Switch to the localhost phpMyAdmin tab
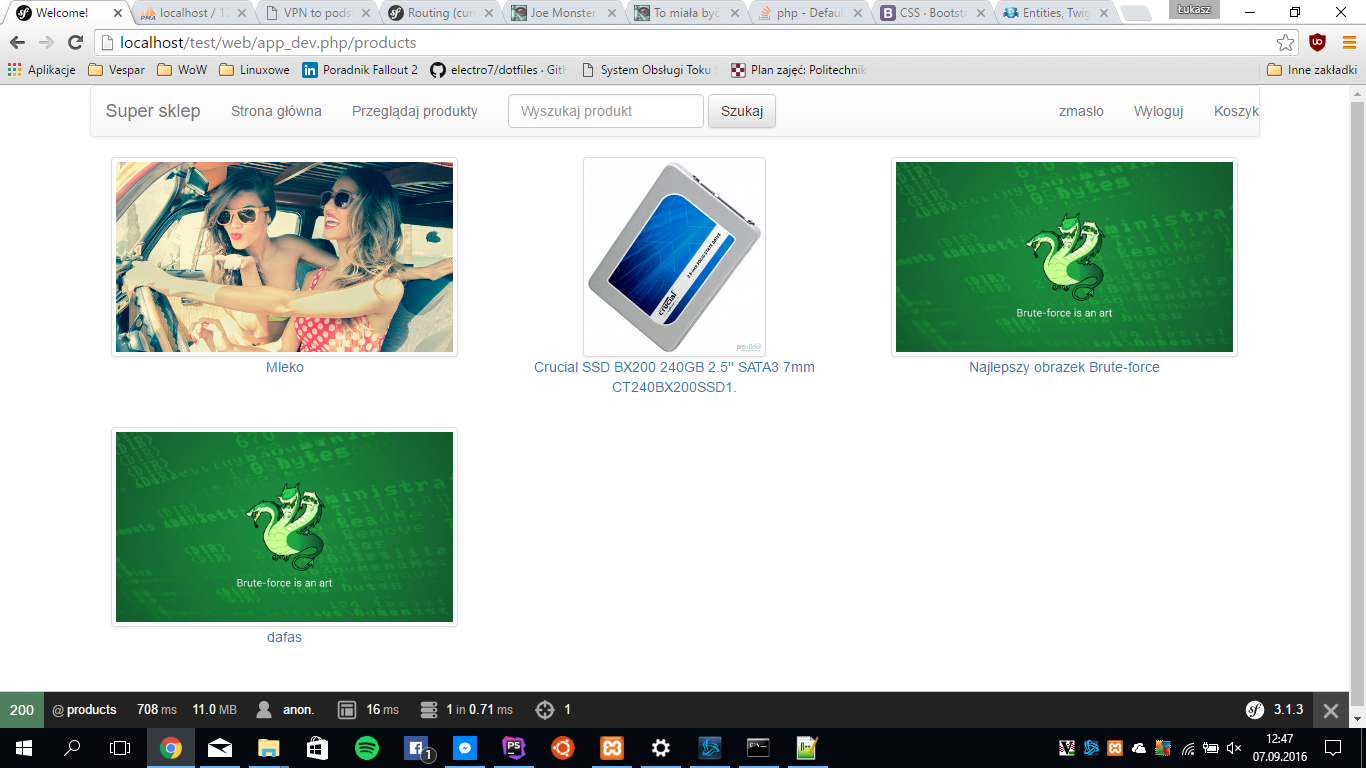Viewport: 1366px width, 768px height. tap(190, 13)
